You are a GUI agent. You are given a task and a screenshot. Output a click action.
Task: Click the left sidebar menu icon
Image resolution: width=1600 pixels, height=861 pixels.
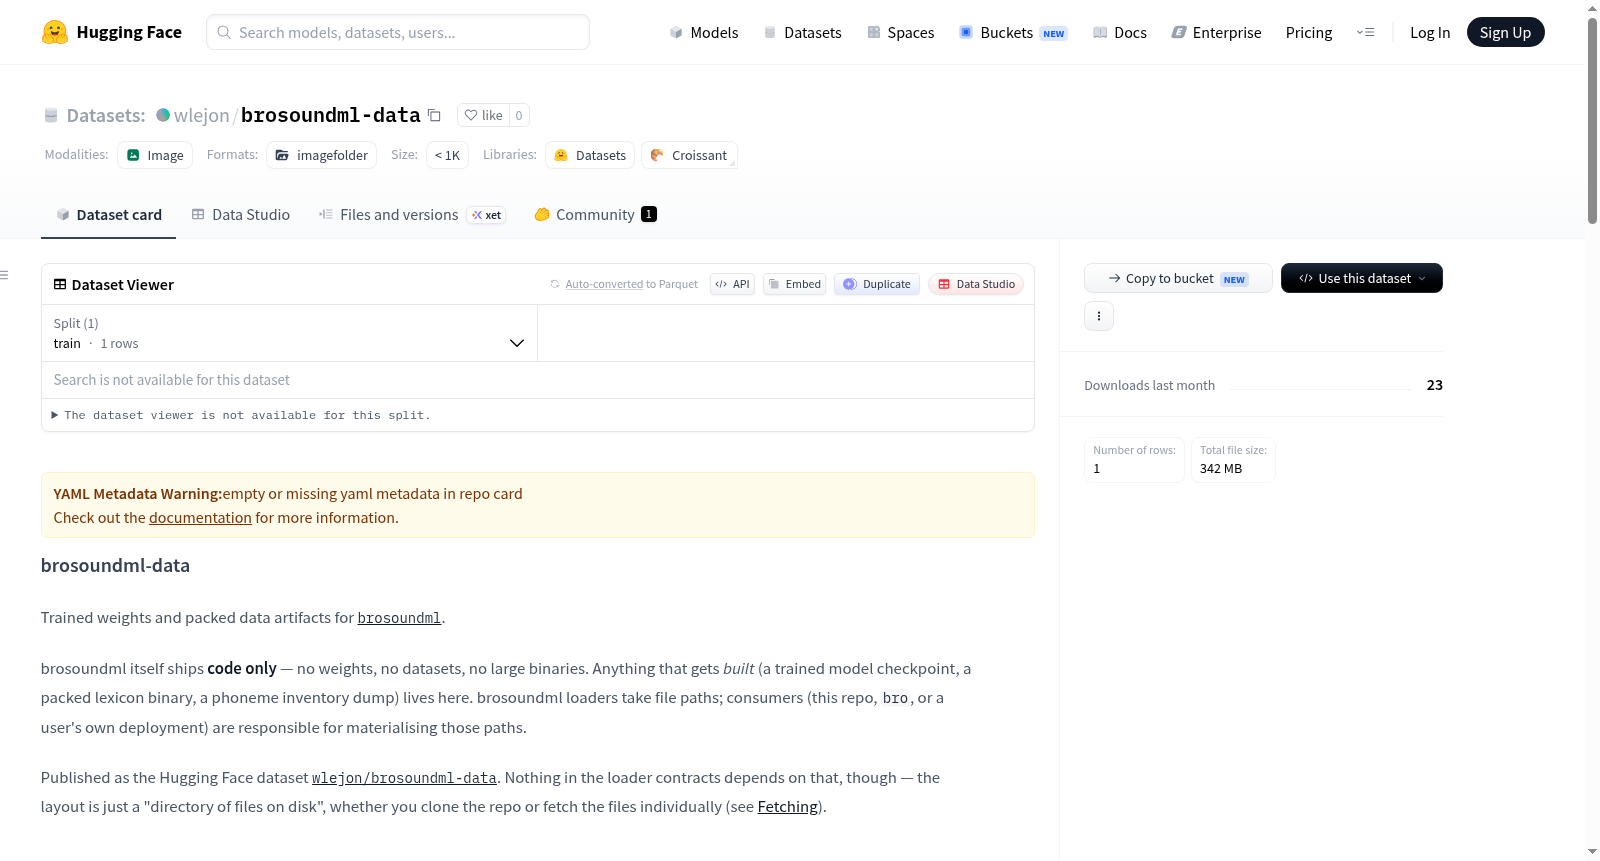tap(4, 275)
